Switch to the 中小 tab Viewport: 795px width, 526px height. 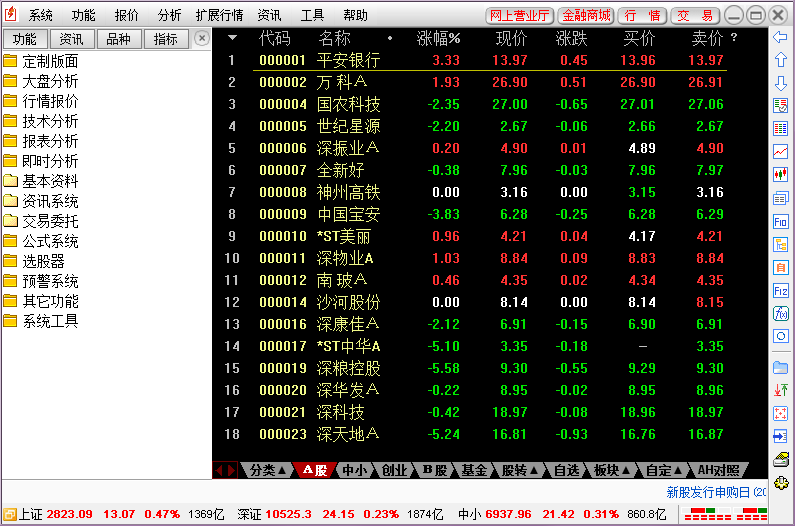354,470
